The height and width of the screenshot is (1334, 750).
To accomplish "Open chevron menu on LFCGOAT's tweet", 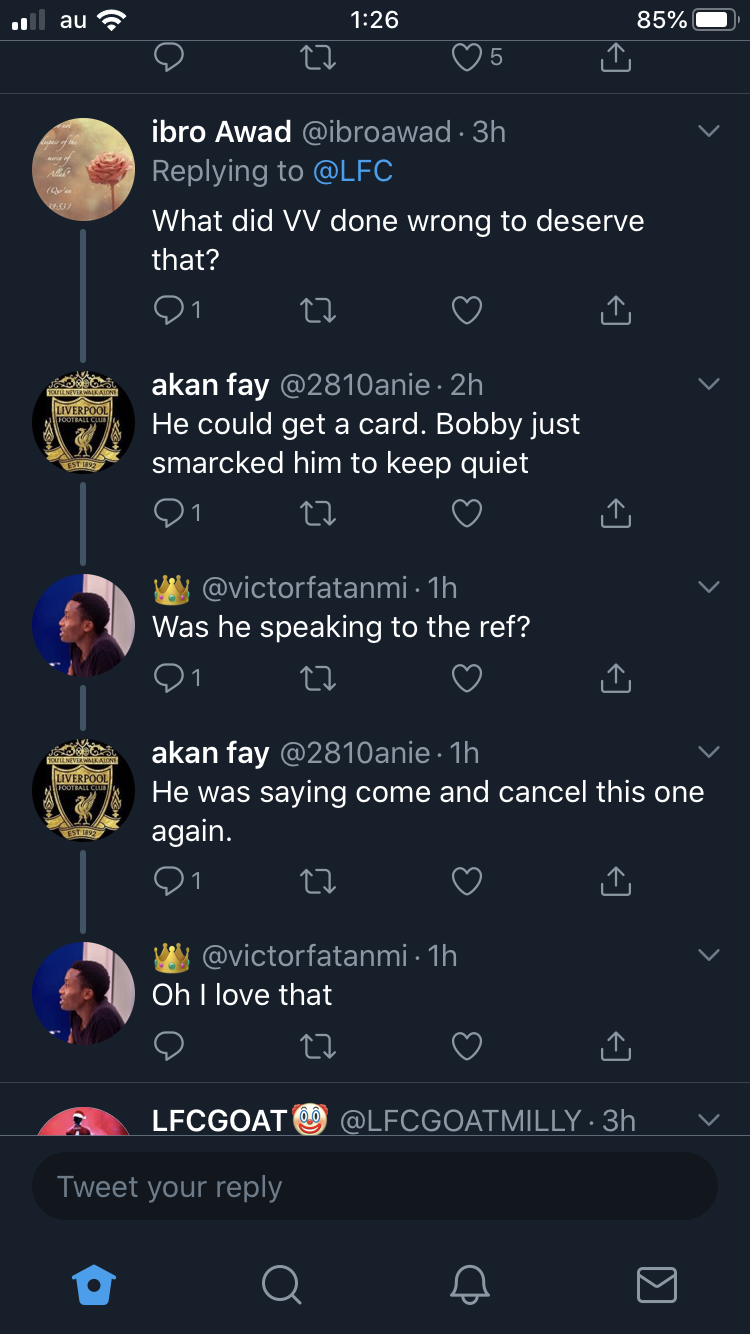I will 708,1120.
